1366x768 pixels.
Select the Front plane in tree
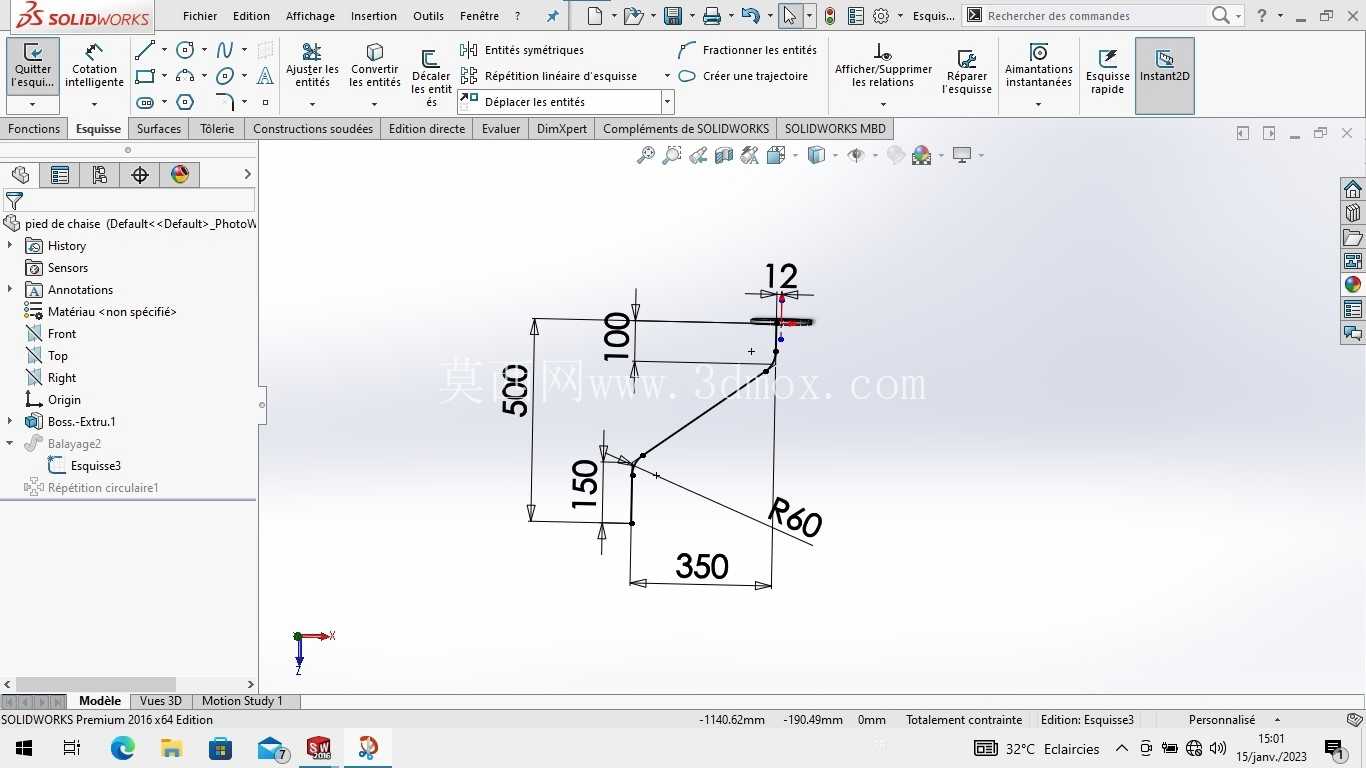62,334
